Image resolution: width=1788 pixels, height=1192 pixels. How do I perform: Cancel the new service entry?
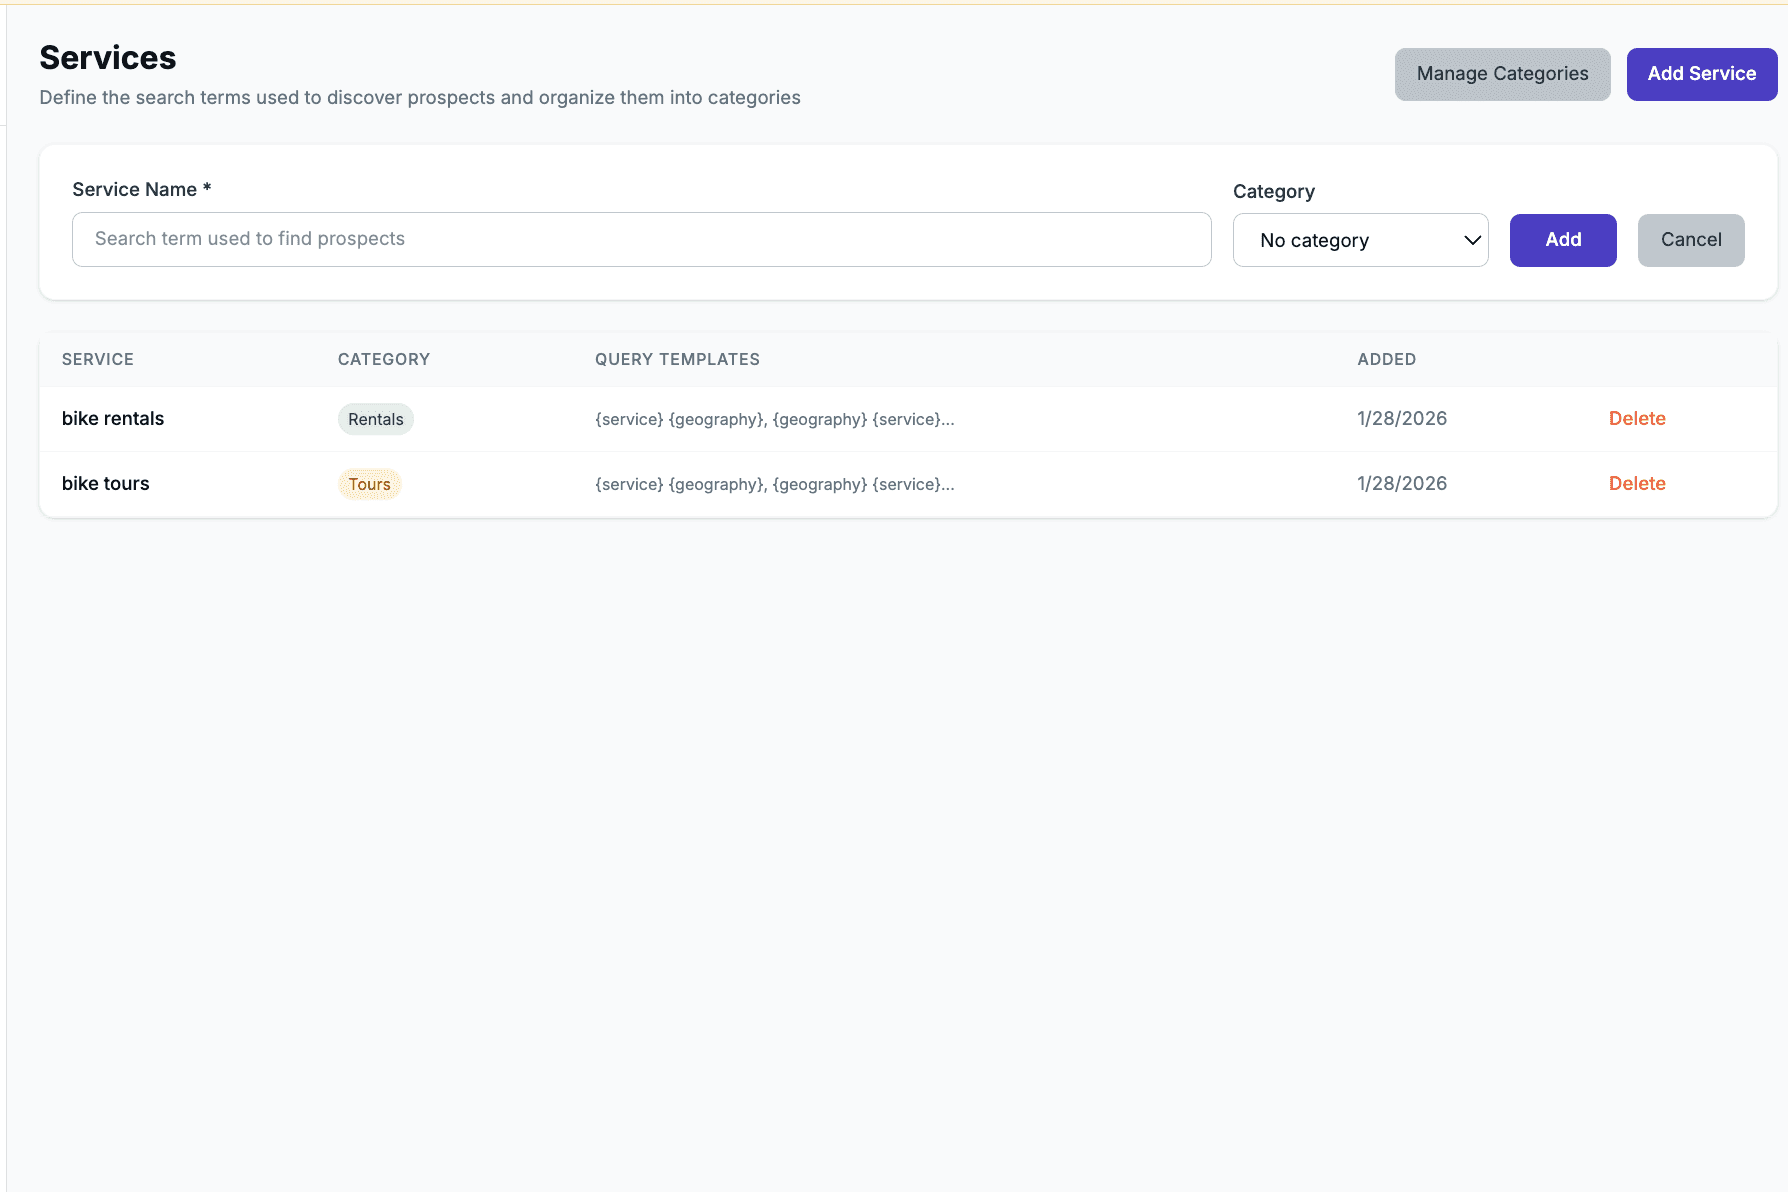(x=1691, y=240)
